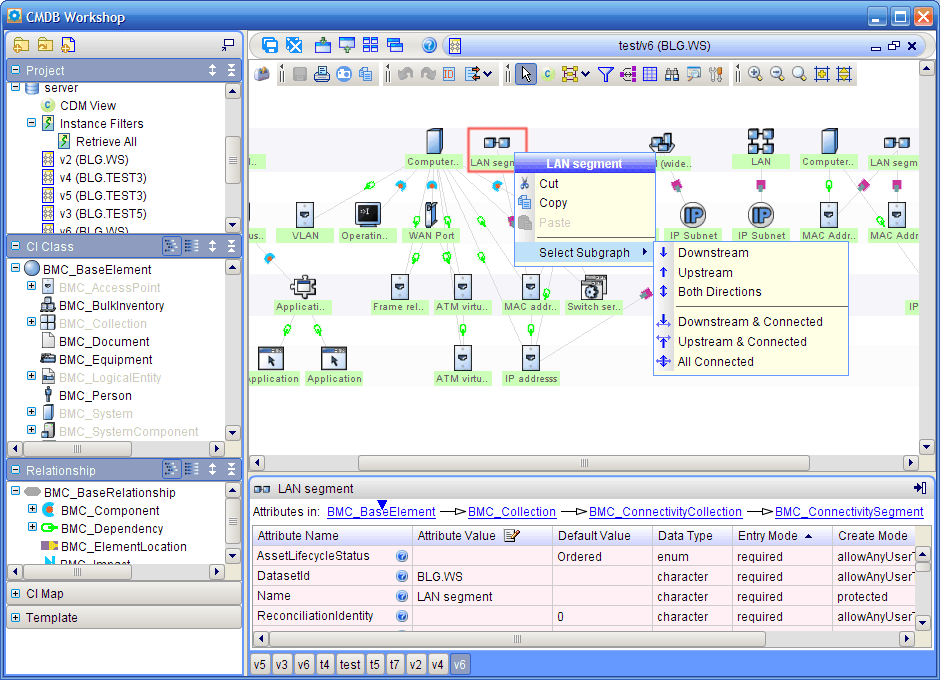The height and width of the screenshot is (680, 940).
Task: Click the undo arrow icon
Action: pos(406,74)
